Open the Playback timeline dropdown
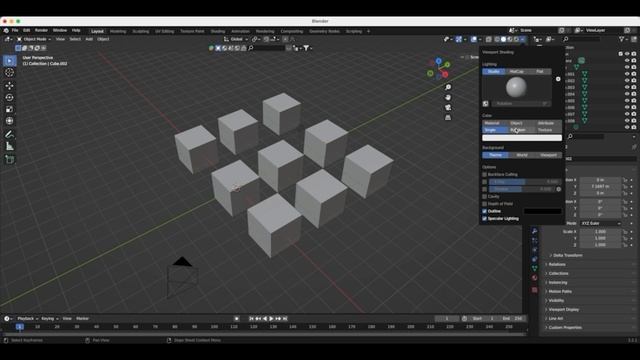Viewport: 640px width, 360px height. (x=27, y=318)
